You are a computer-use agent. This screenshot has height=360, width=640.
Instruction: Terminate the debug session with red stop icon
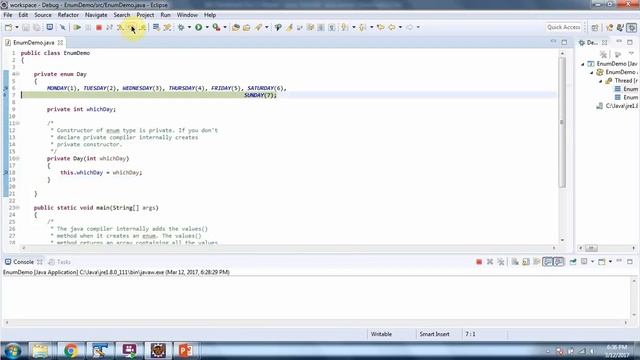pos(99,27)
